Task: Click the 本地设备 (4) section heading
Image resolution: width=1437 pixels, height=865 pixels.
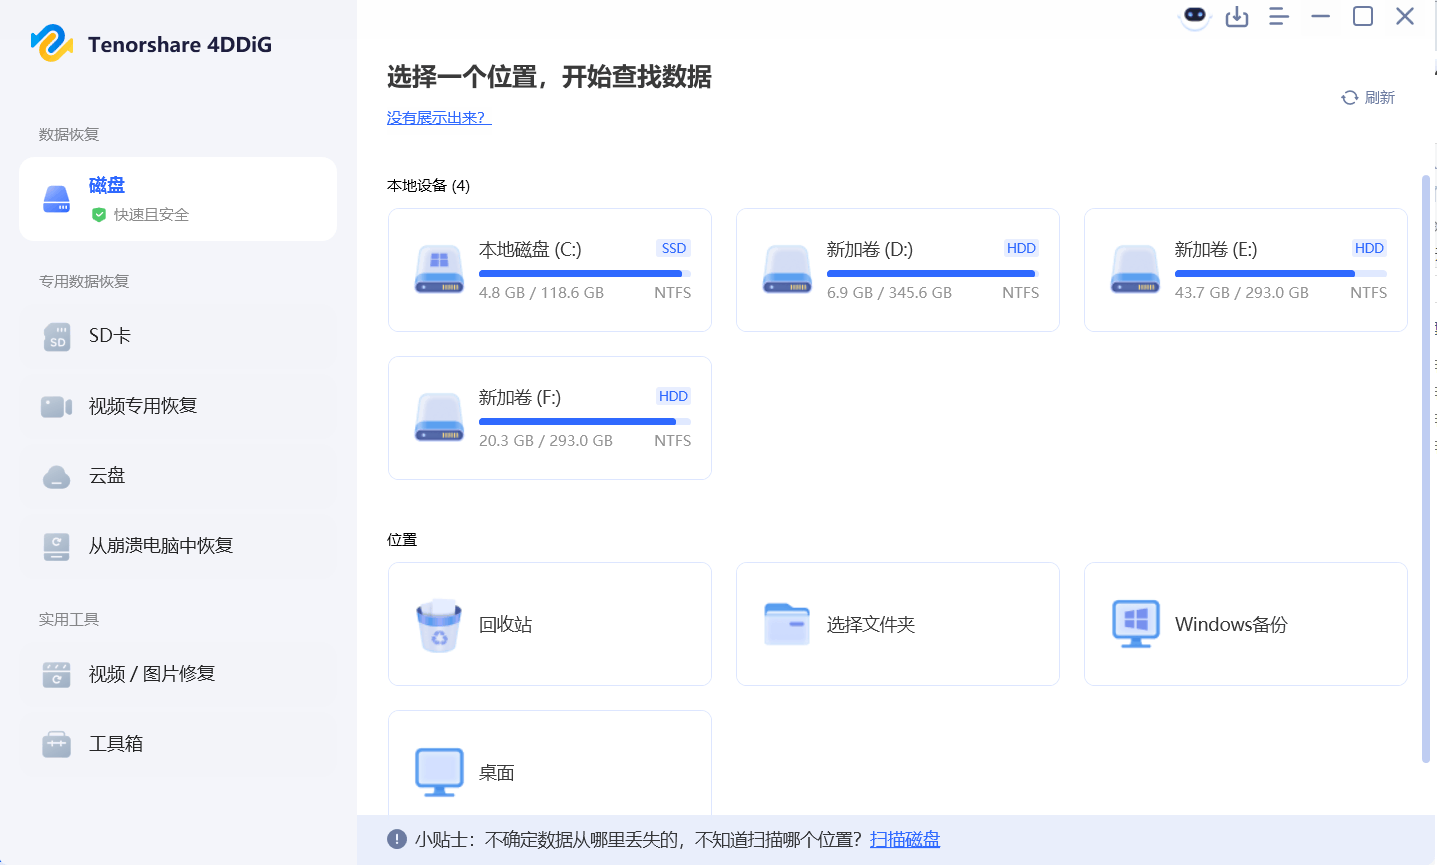Action: tap(428, 186)
